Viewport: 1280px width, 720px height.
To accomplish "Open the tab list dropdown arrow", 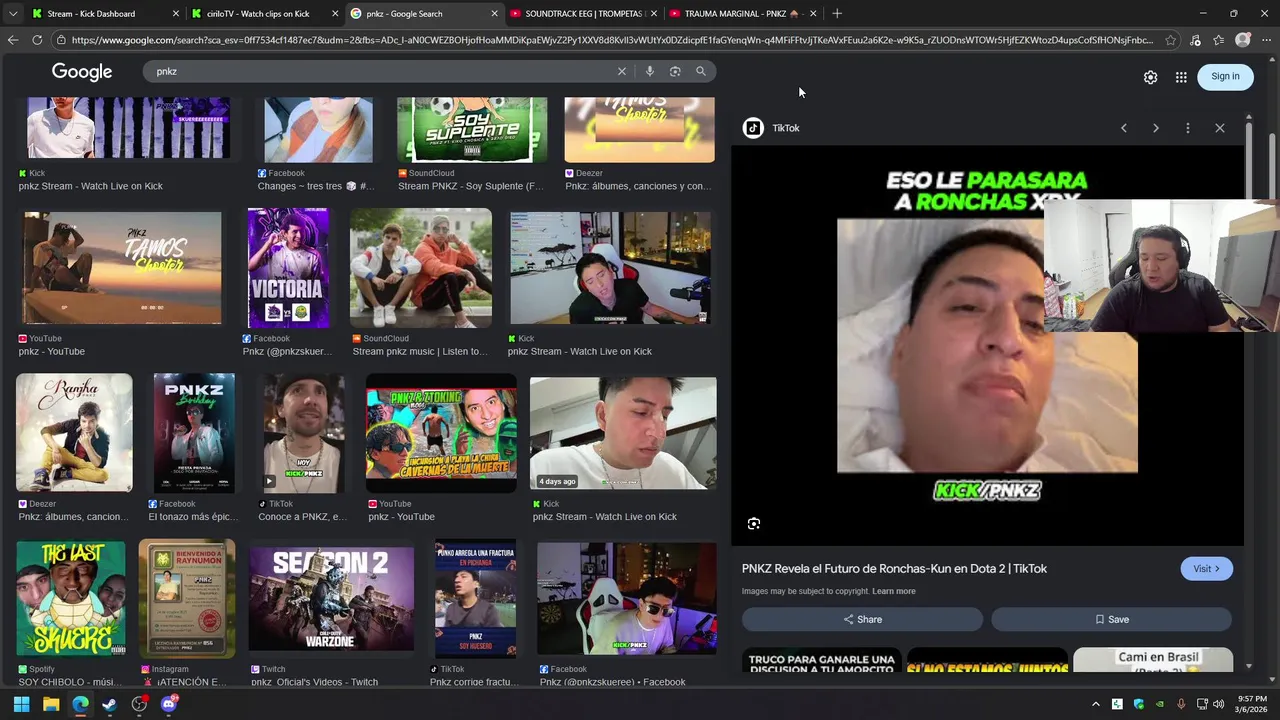I will coord(12,14).
